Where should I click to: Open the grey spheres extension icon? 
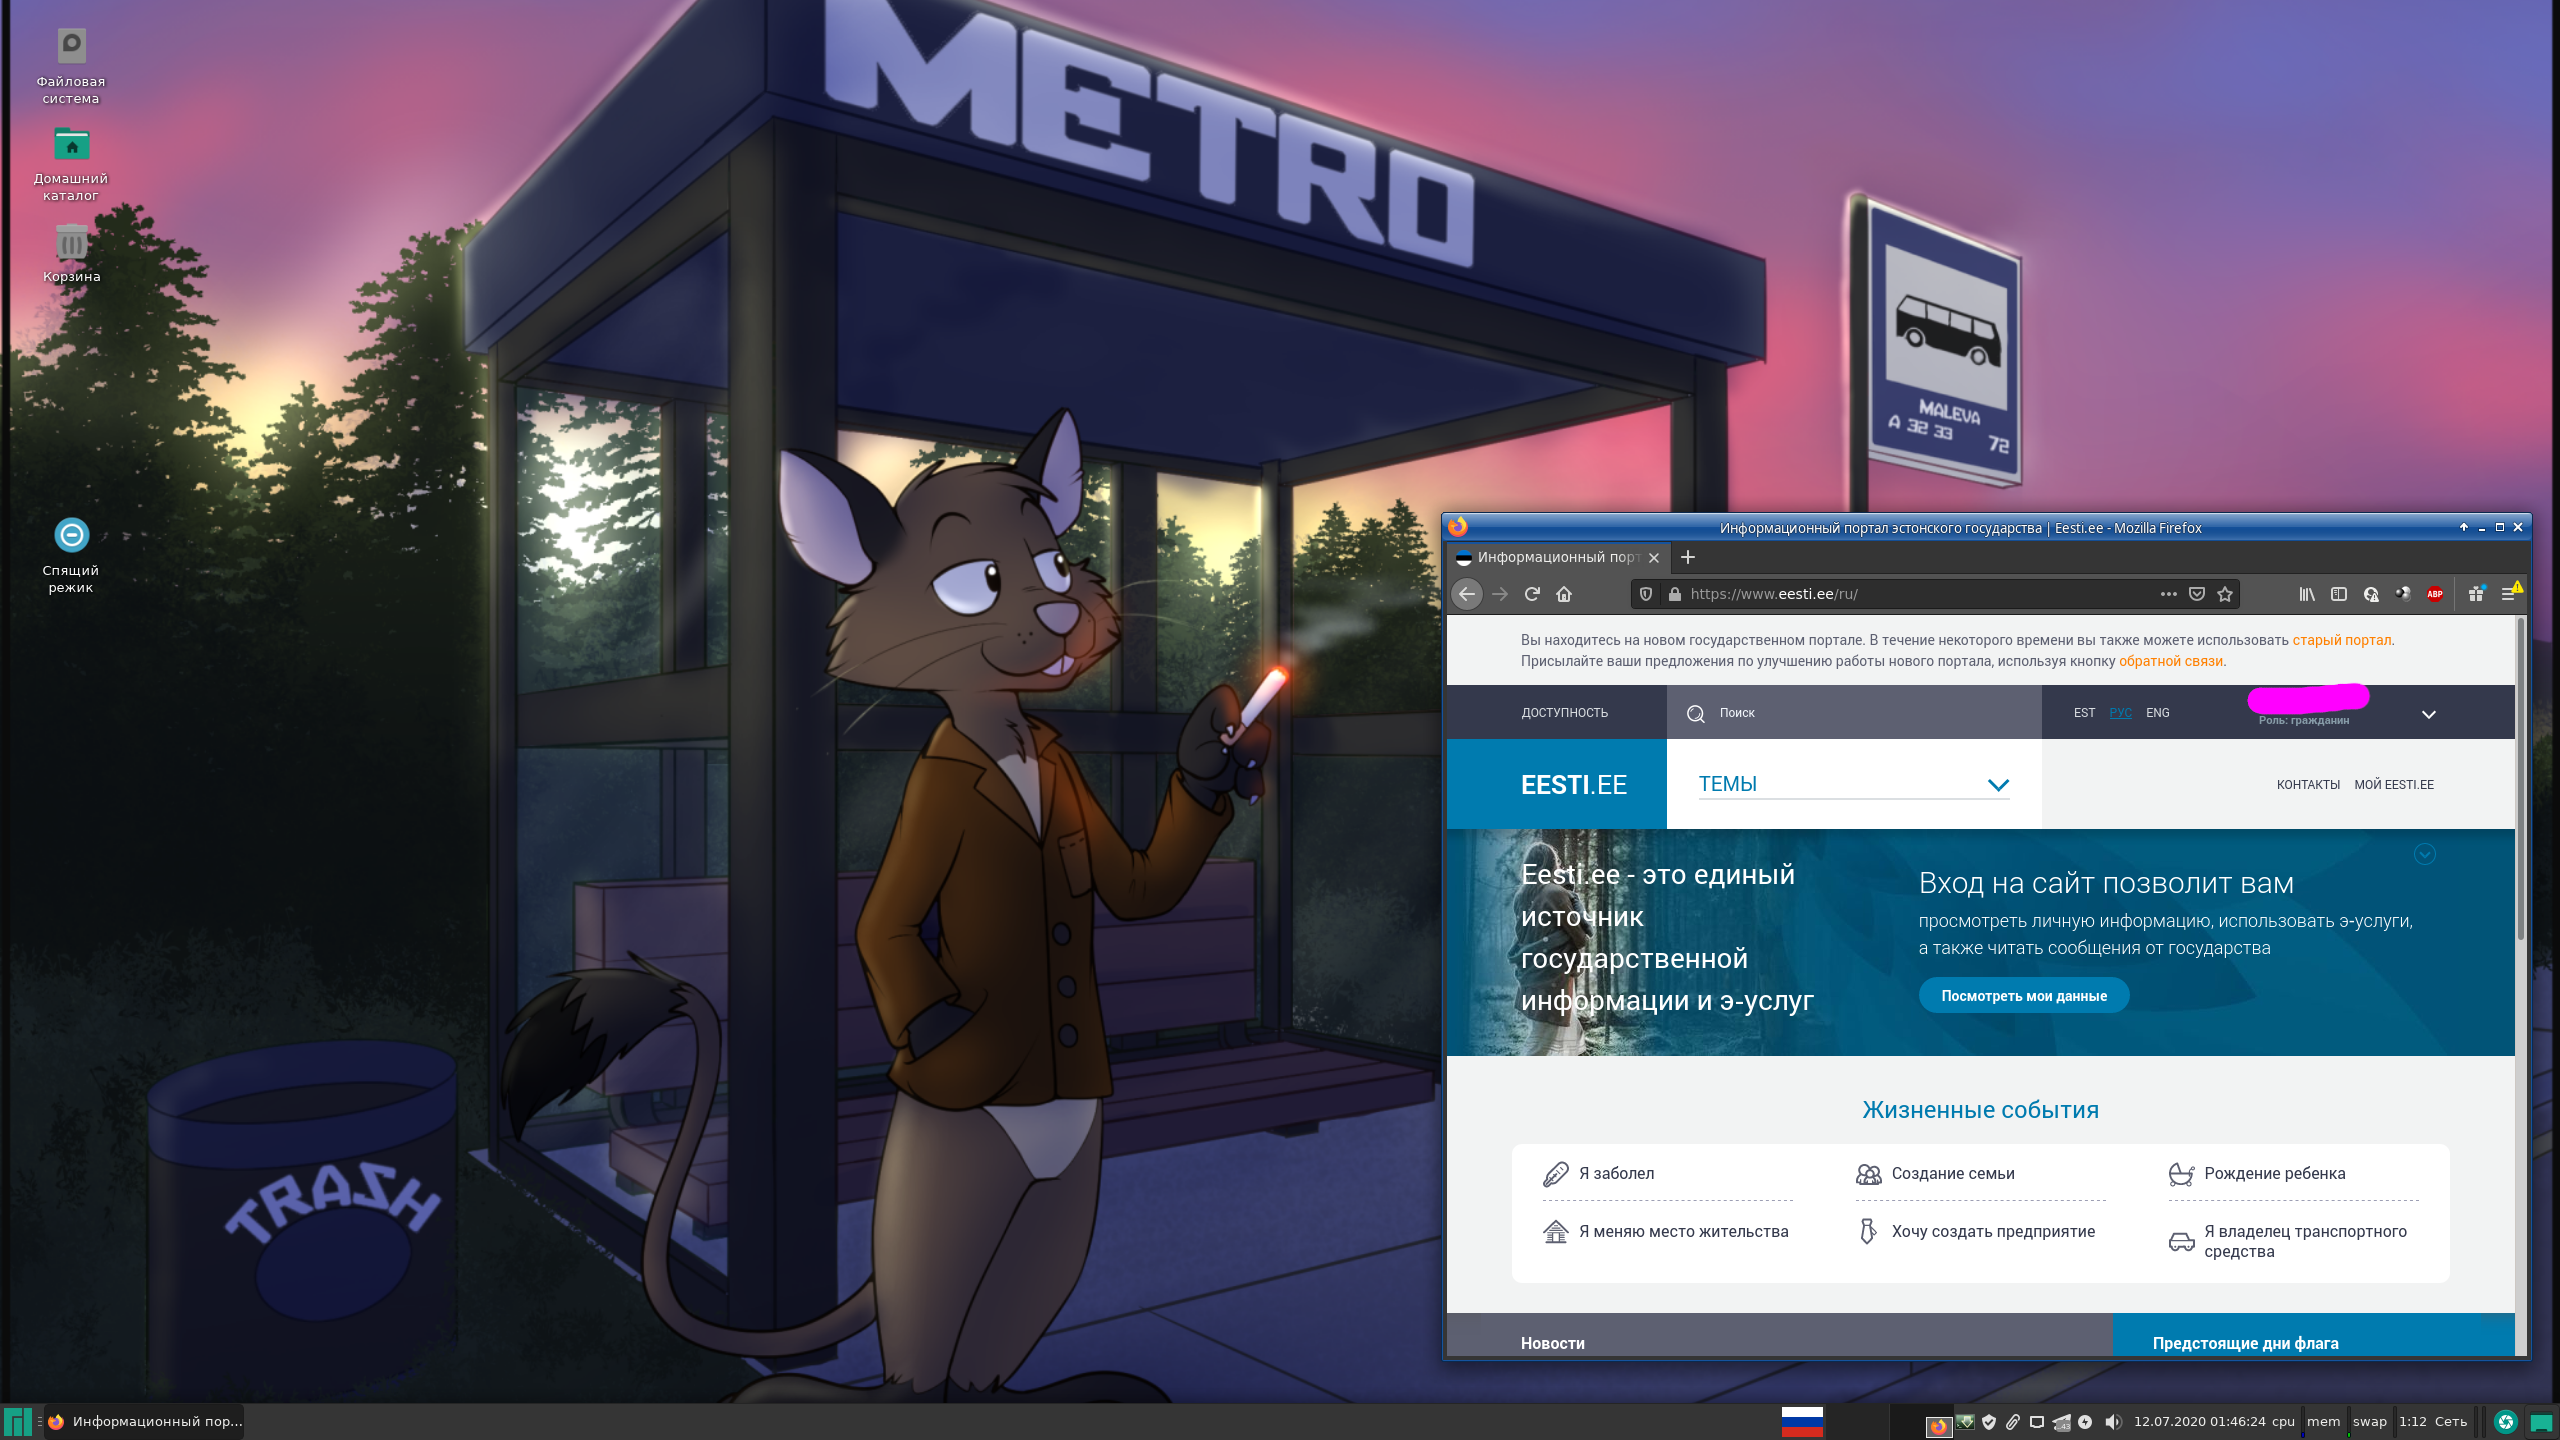pos(2403,594)
